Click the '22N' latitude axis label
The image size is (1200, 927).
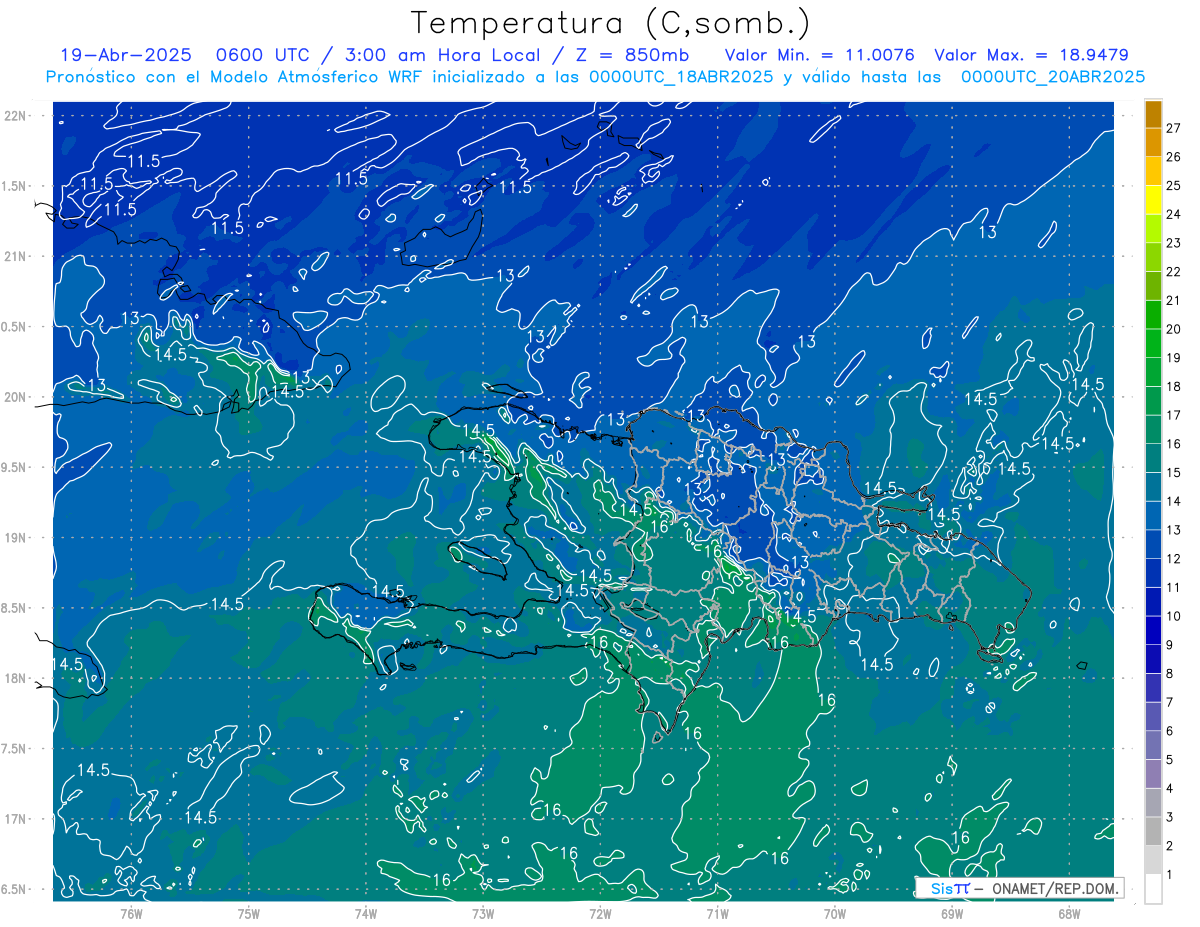pos(16,116)
